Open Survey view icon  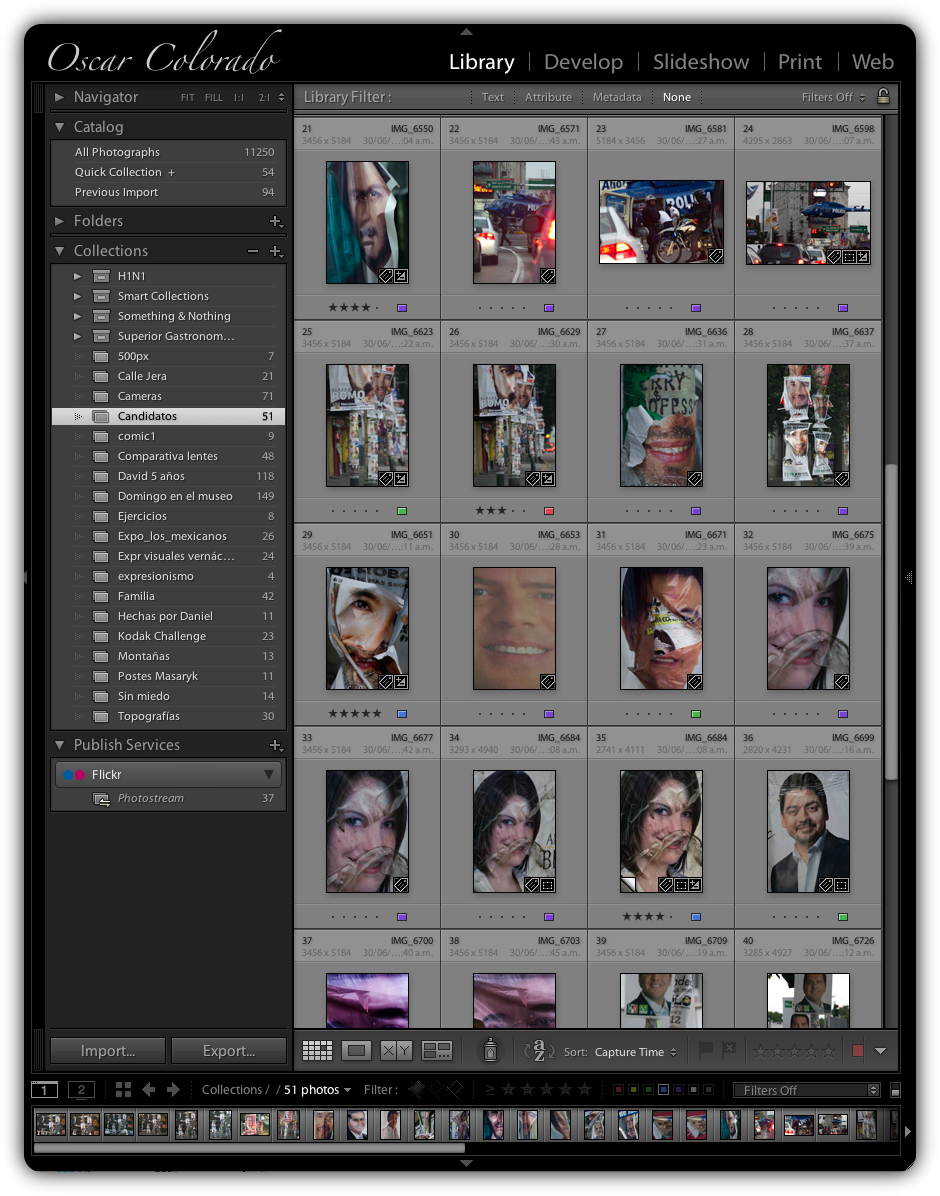coord(437,1051)
